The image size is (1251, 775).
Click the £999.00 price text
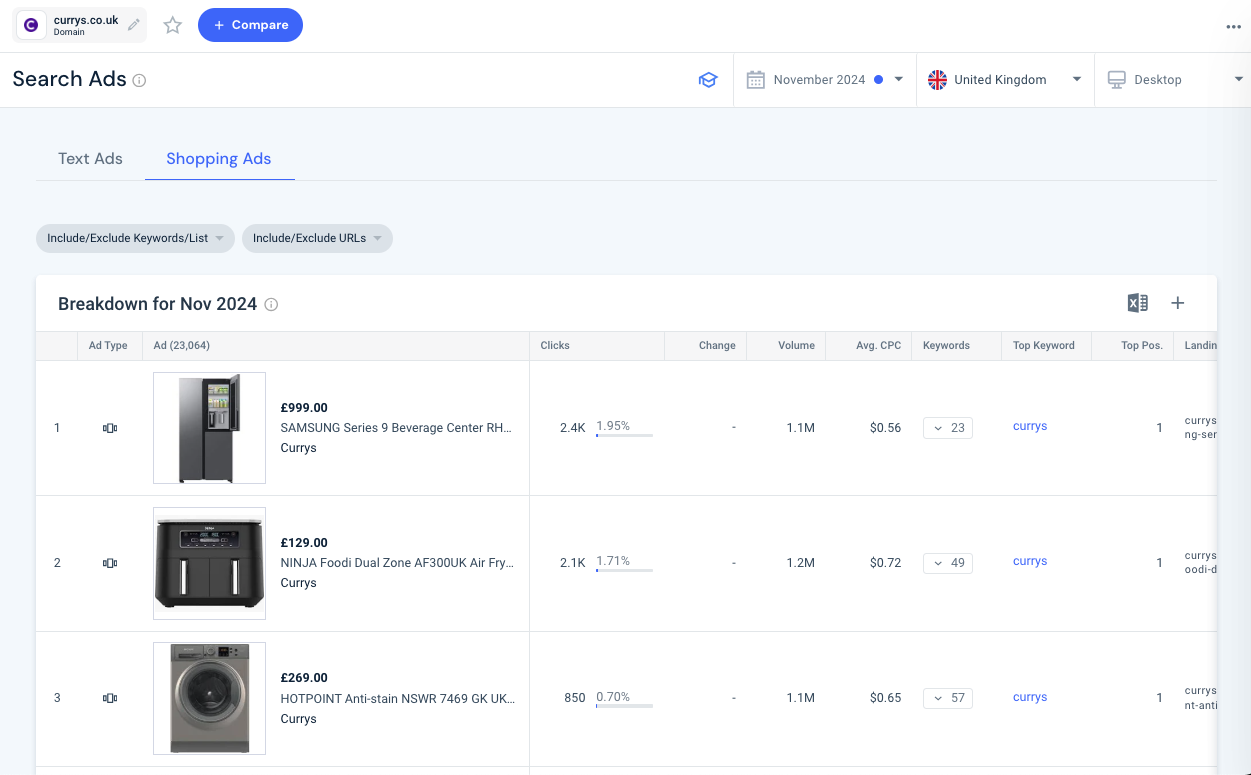304,408
